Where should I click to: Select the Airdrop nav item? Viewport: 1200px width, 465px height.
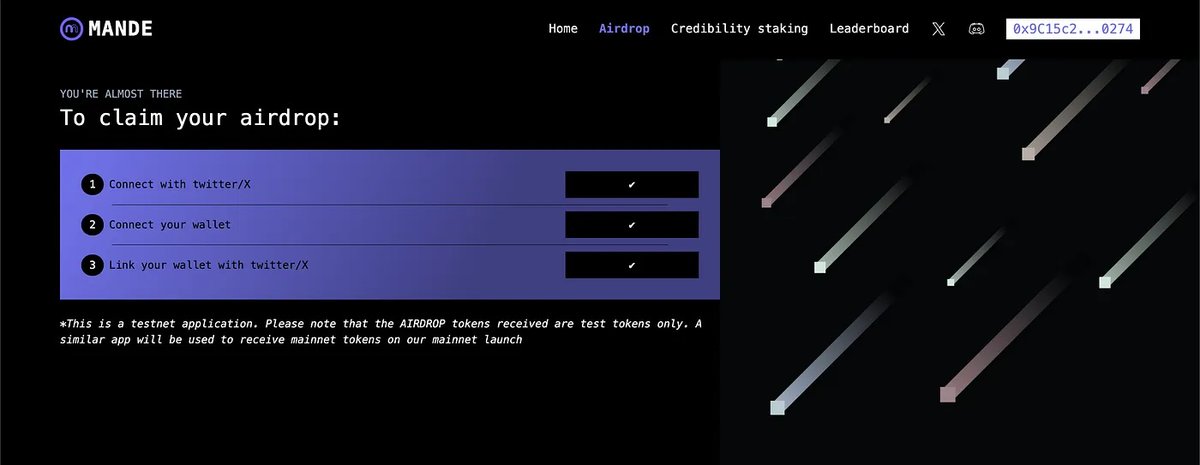pyautogui.click(x=624, y=29)
